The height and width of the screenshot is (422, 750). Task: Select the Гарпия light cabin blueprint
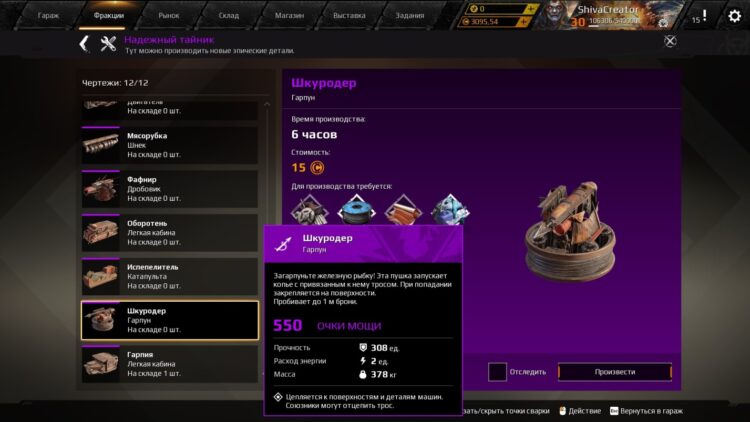(x=170, y=364)
